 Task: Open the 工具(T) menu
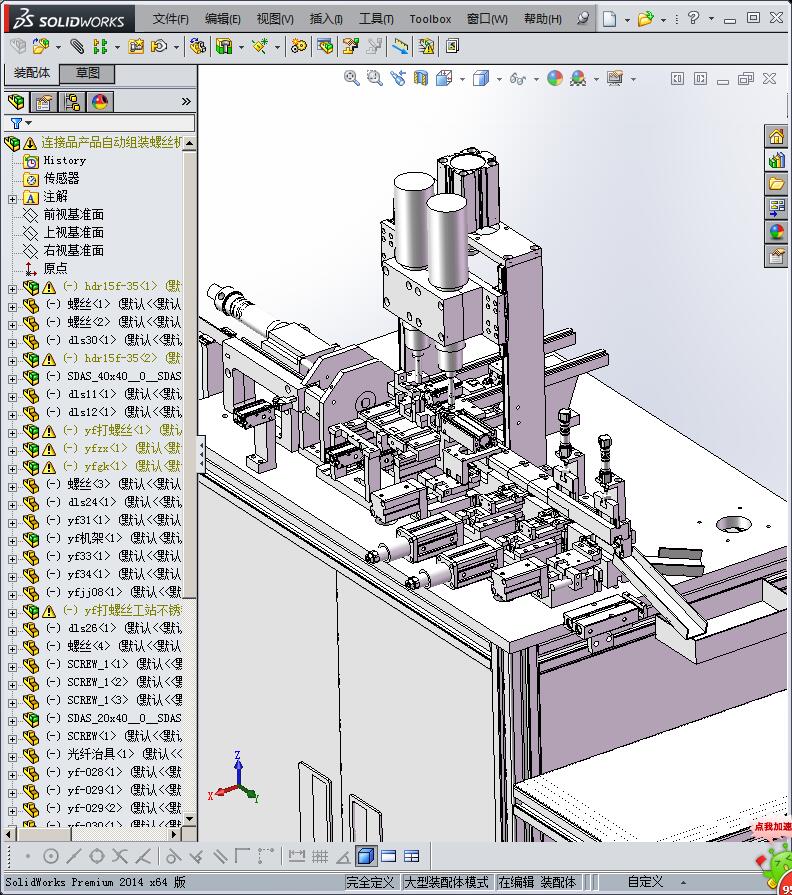click(376, 19)
